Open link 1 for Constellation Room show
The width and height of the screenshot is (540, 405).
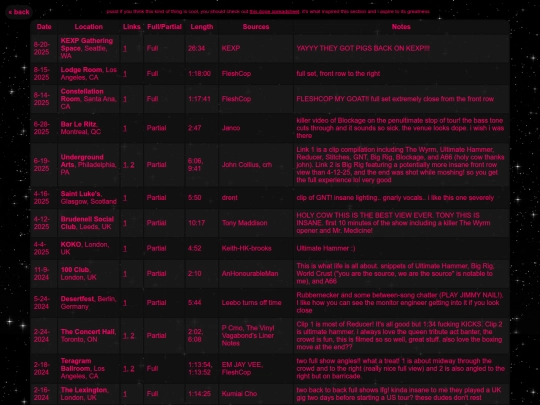coord(125,99)
